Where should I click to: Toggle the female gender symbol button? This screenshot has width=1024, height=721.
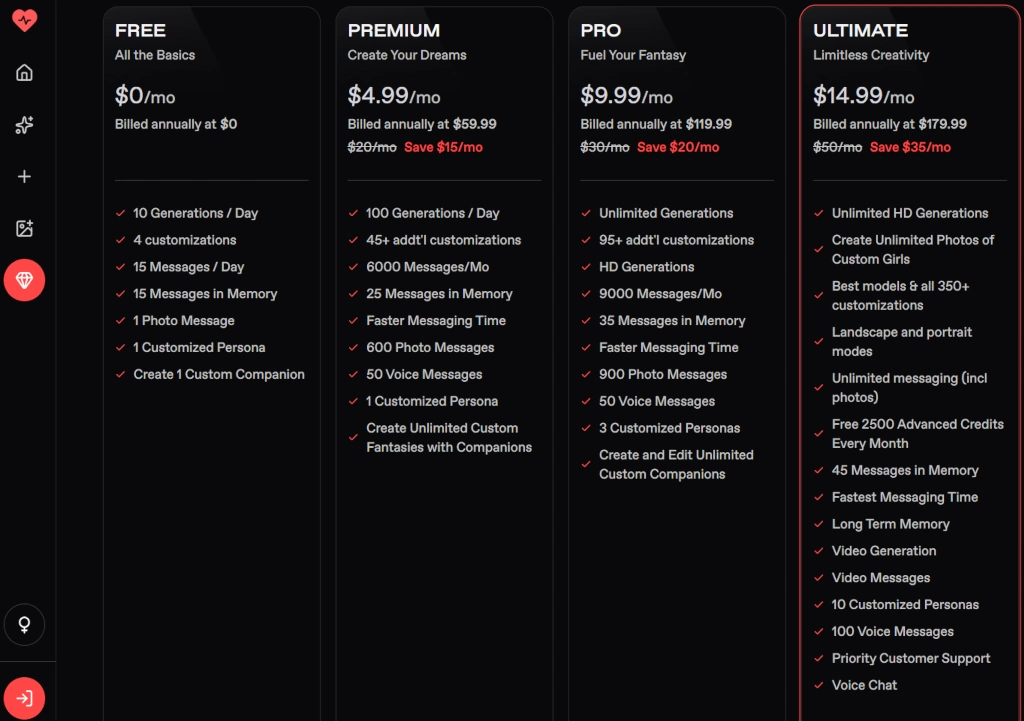pyautogui.click(x=24, y=625)
